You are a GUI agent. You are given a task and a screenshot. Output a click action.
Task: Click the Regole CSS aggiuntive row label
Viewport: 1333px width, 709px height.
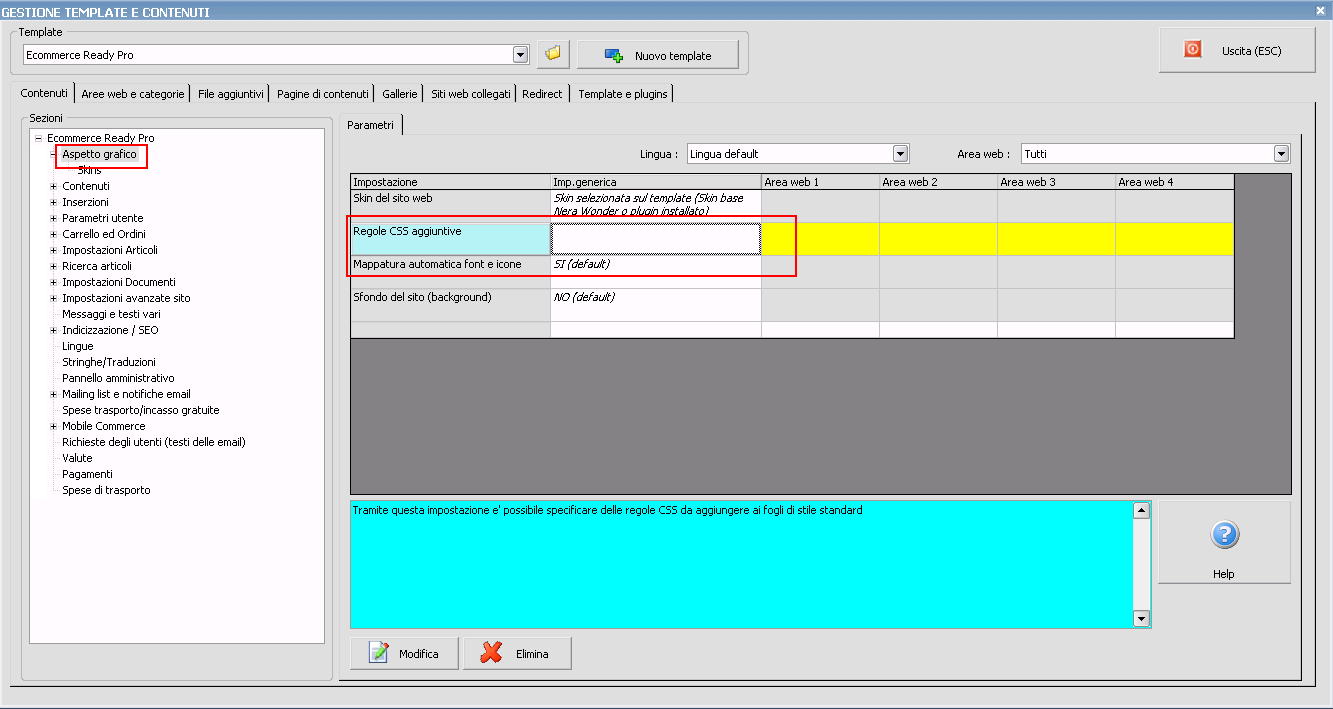click(450, 238)
